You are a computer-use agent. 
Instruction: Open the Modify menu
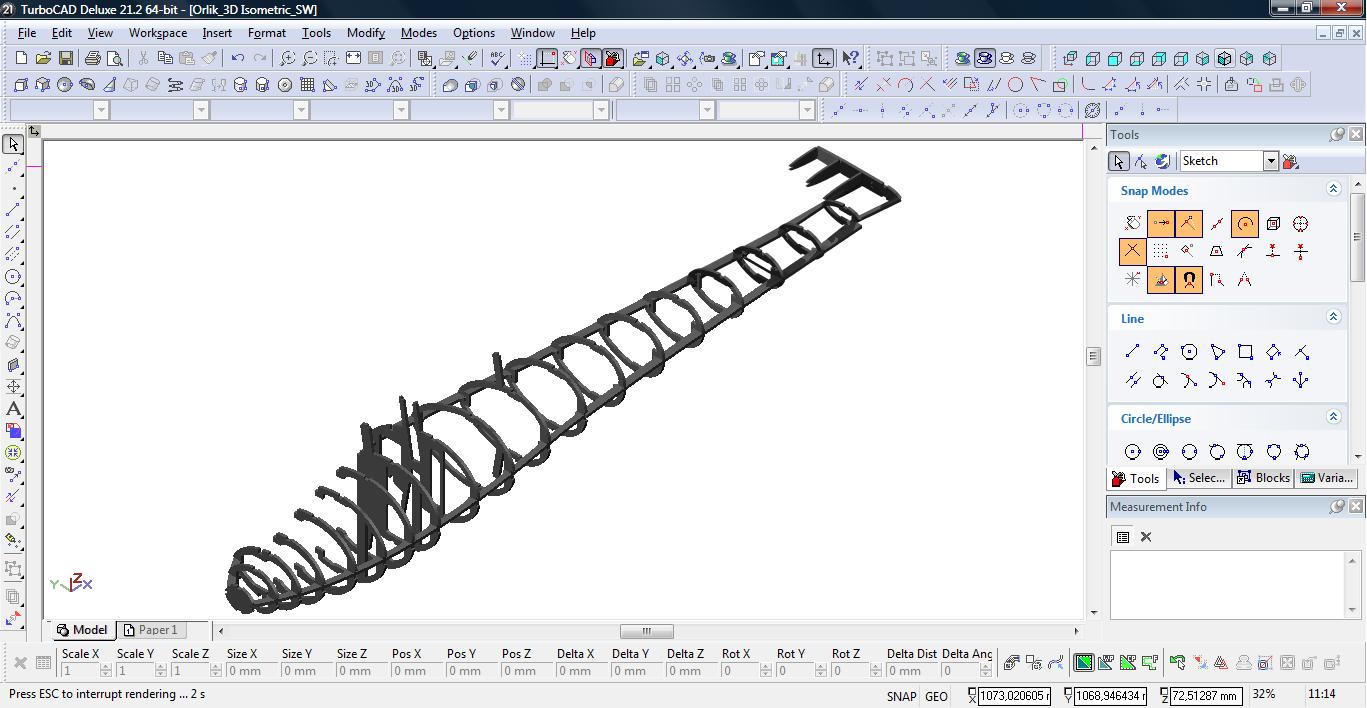coord(365,33)
